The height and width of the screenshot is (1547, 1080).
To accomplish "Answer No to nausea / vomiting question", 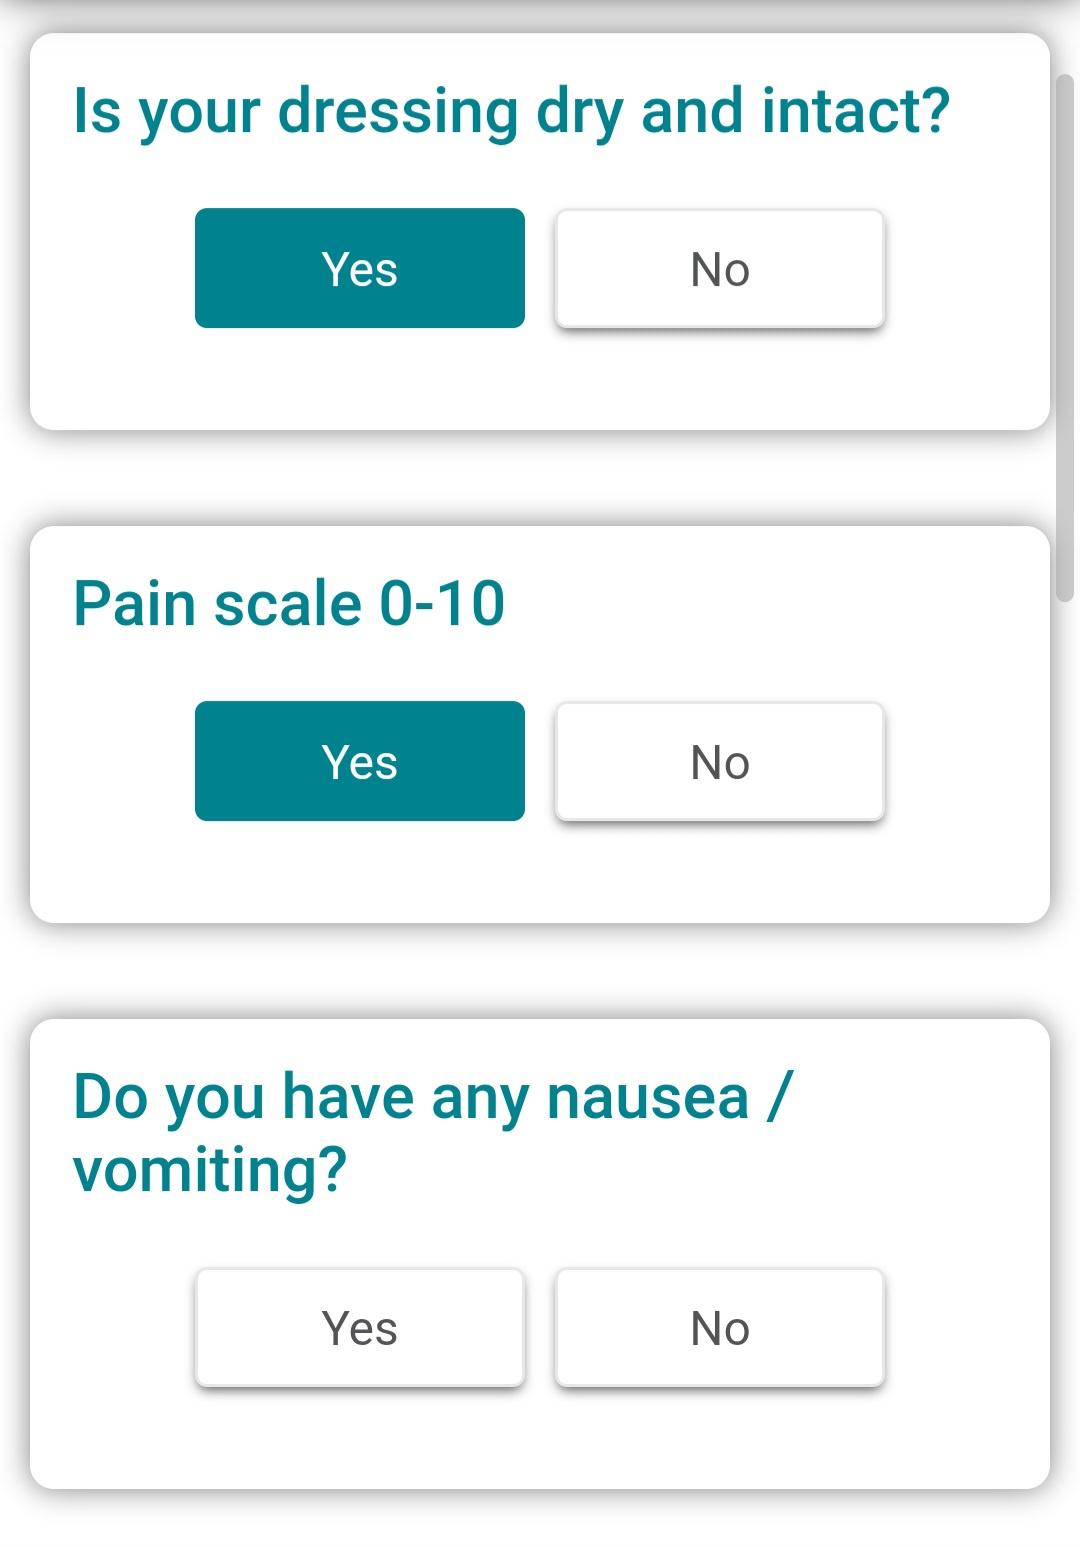I will point(720,1327).
